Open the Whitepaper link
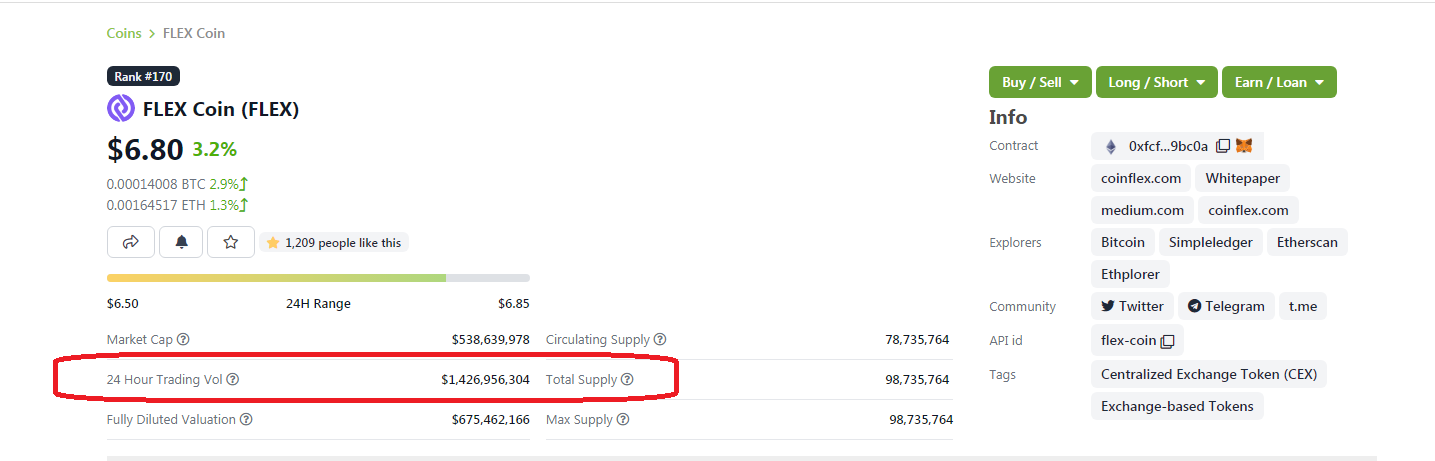This screenshot has height=461, width=1435. coord(1242,179)
